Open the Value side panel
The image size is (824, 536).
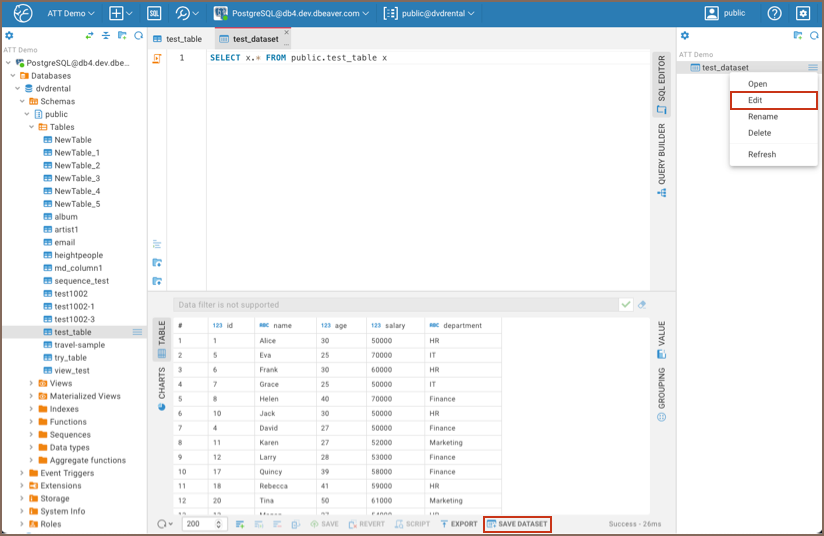tap(662, 340)
